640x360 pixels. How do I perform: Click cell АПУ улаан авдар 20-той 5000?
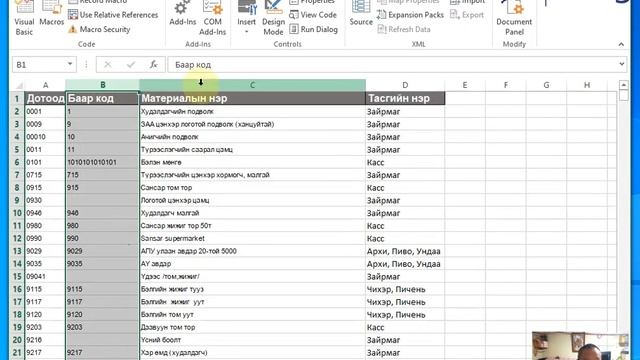(252, 251)
